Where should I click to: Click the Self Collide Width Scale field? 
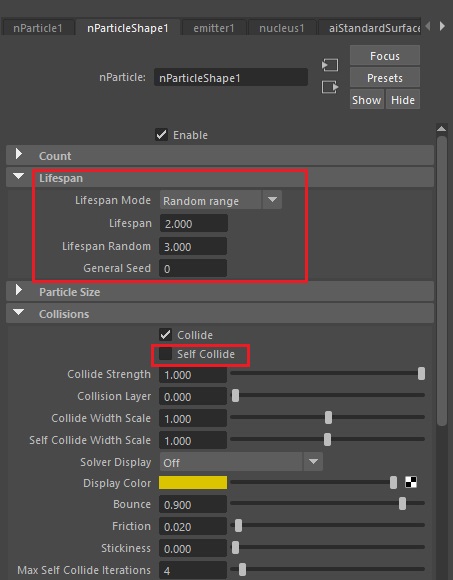coord(193,440)
